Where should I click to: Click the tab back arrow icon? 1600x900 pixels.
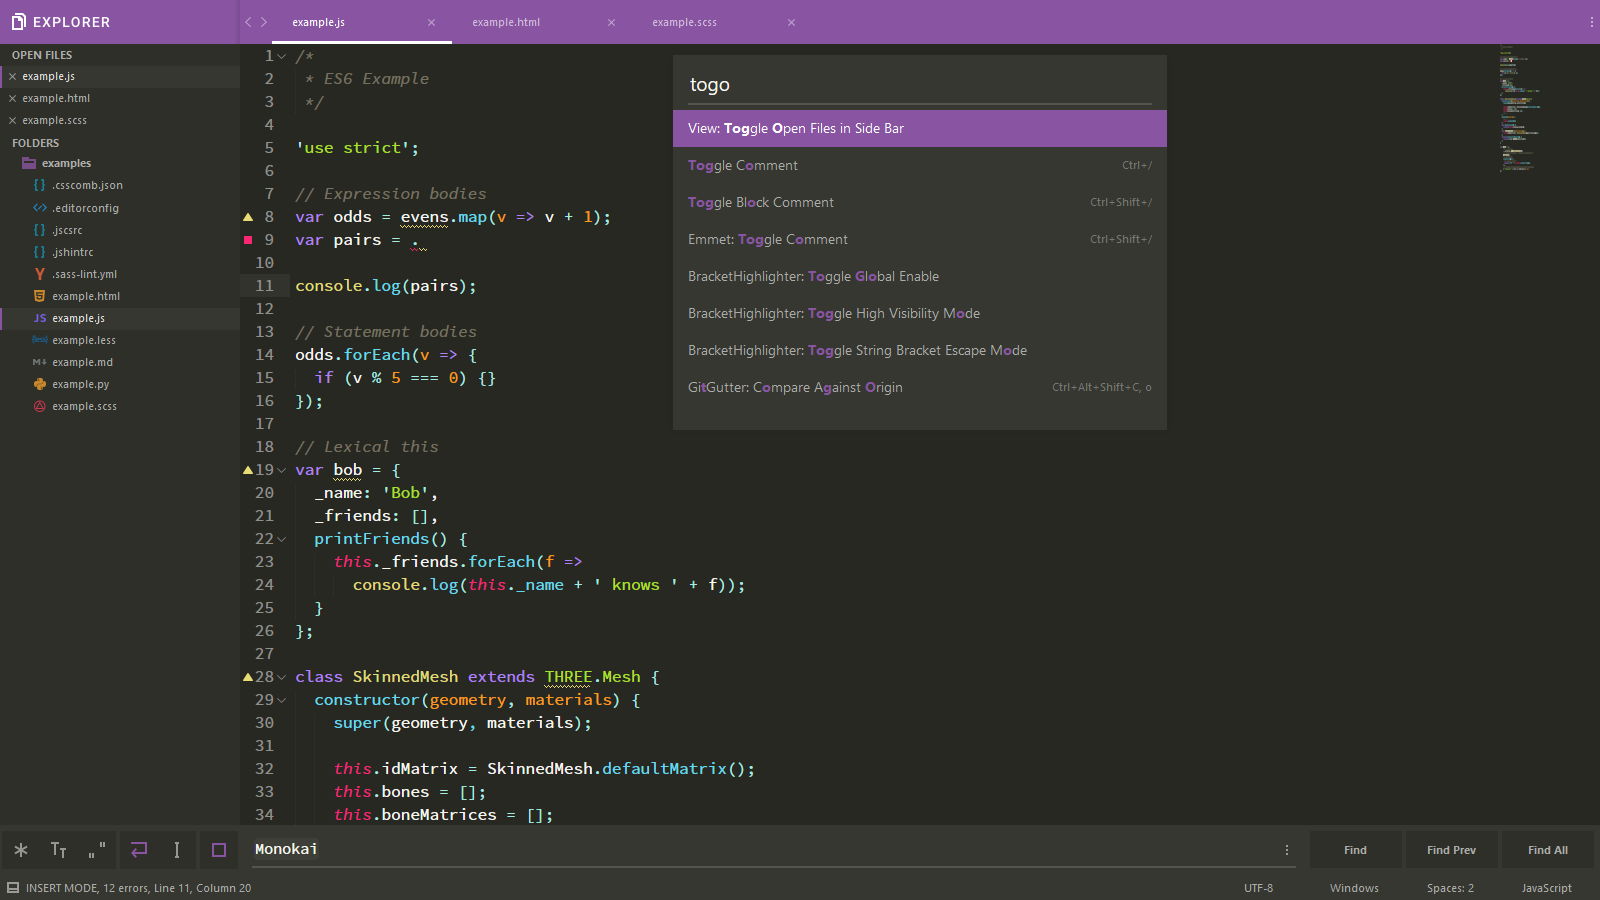click(x=248, y=22)
